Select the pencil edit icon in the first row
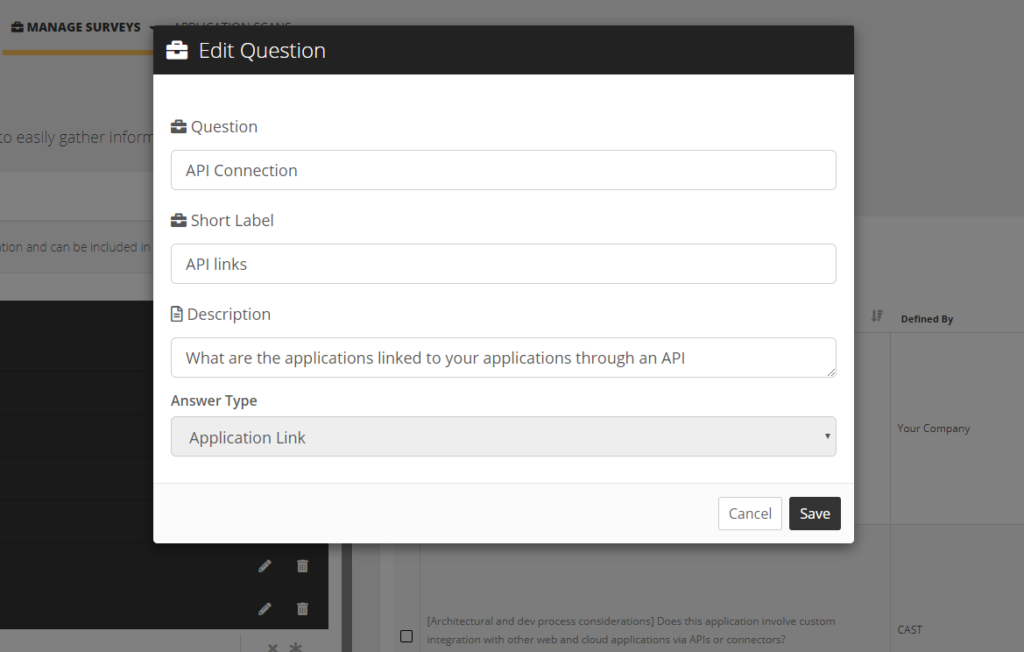1024x652 pixels. (264, 565)
